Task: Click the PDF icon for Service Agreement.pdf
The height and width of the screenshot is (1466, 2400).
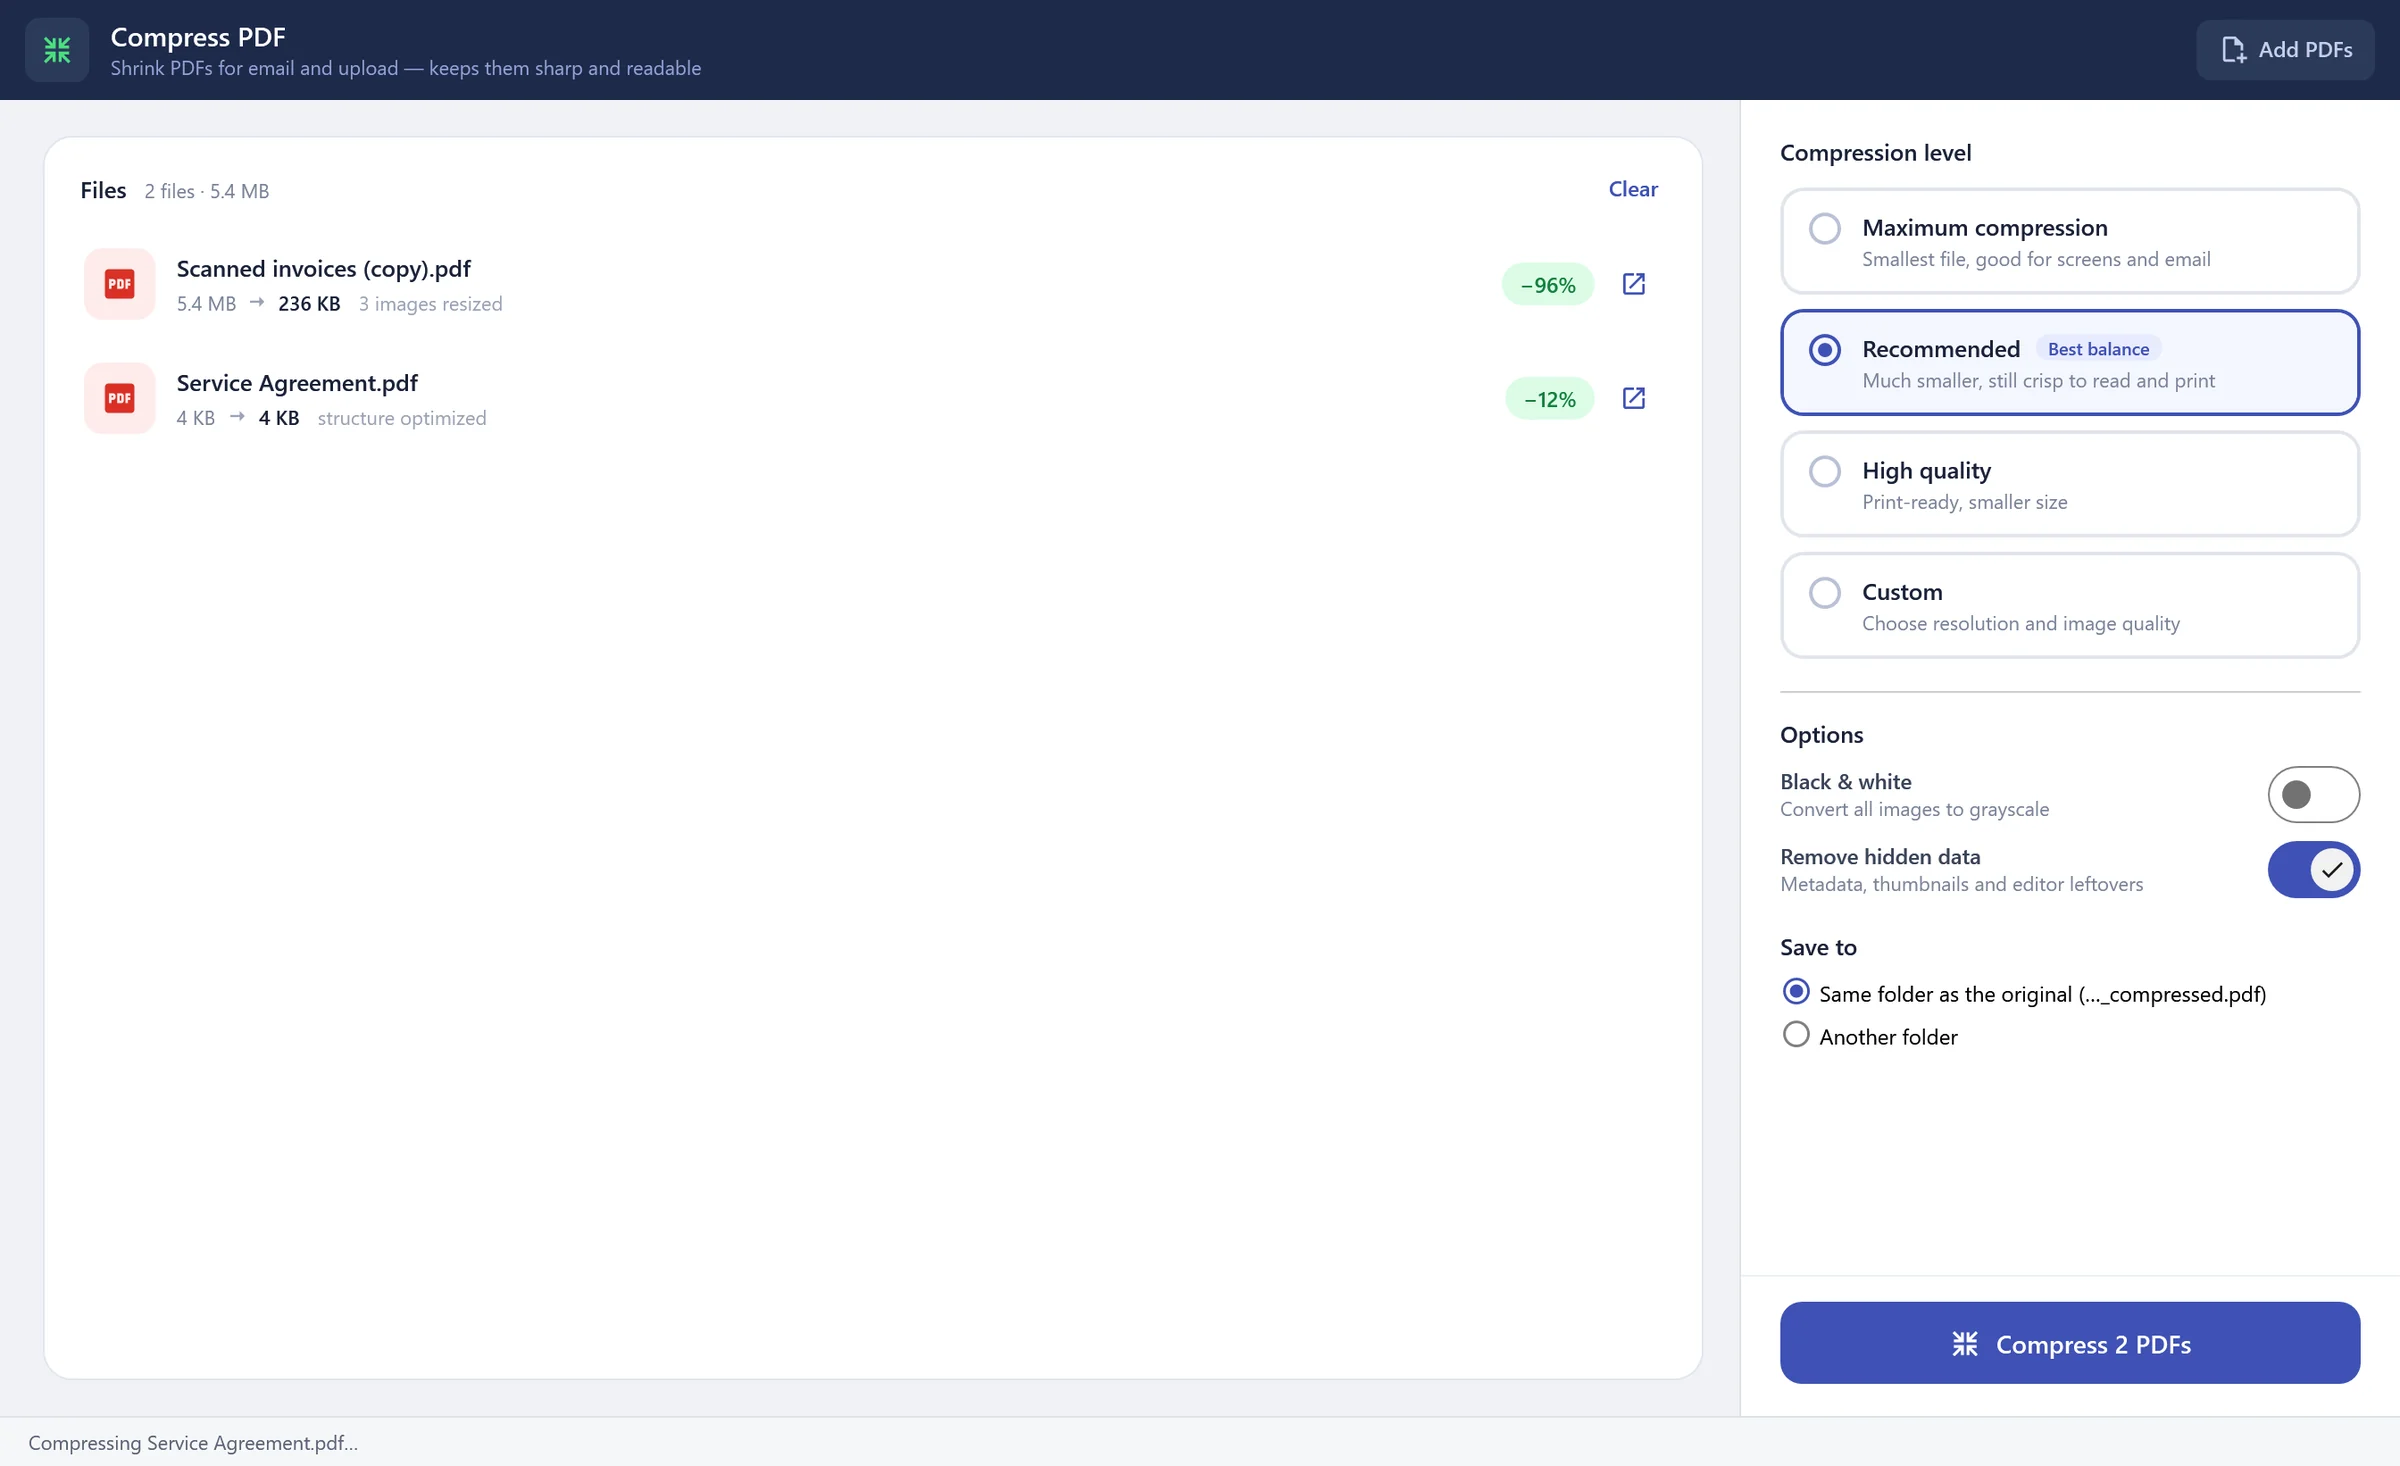Action: pyautogui.click(x=119, y=398)
